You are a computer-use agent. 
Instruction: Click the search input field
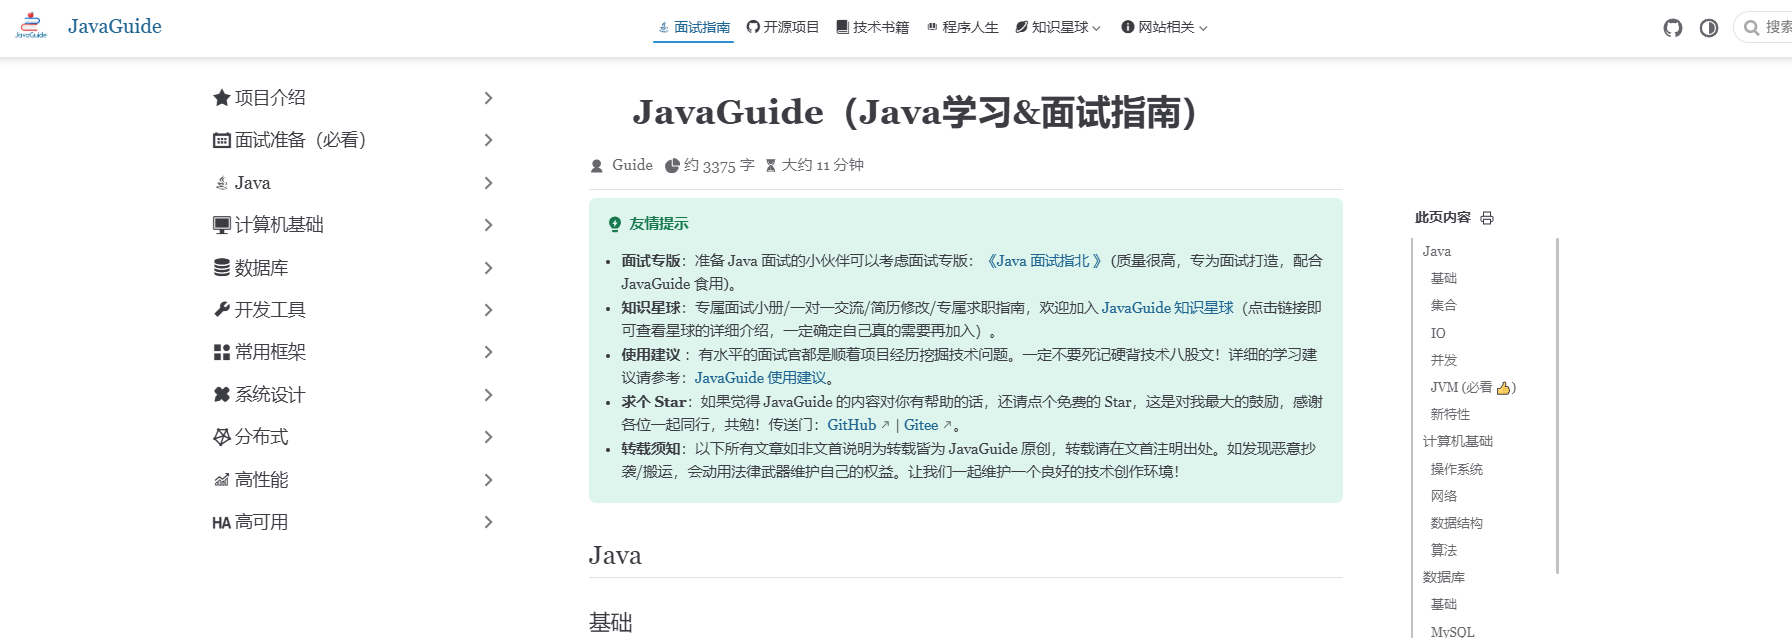(x=1766, y=28)
